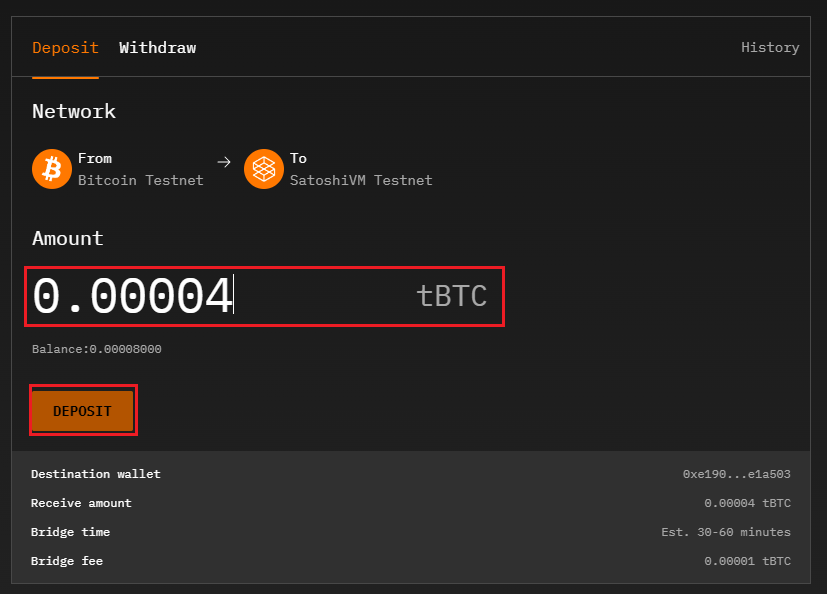The image size is (827, 594).
Task: Click the Destination wallet label
Action: coord(96,474)
